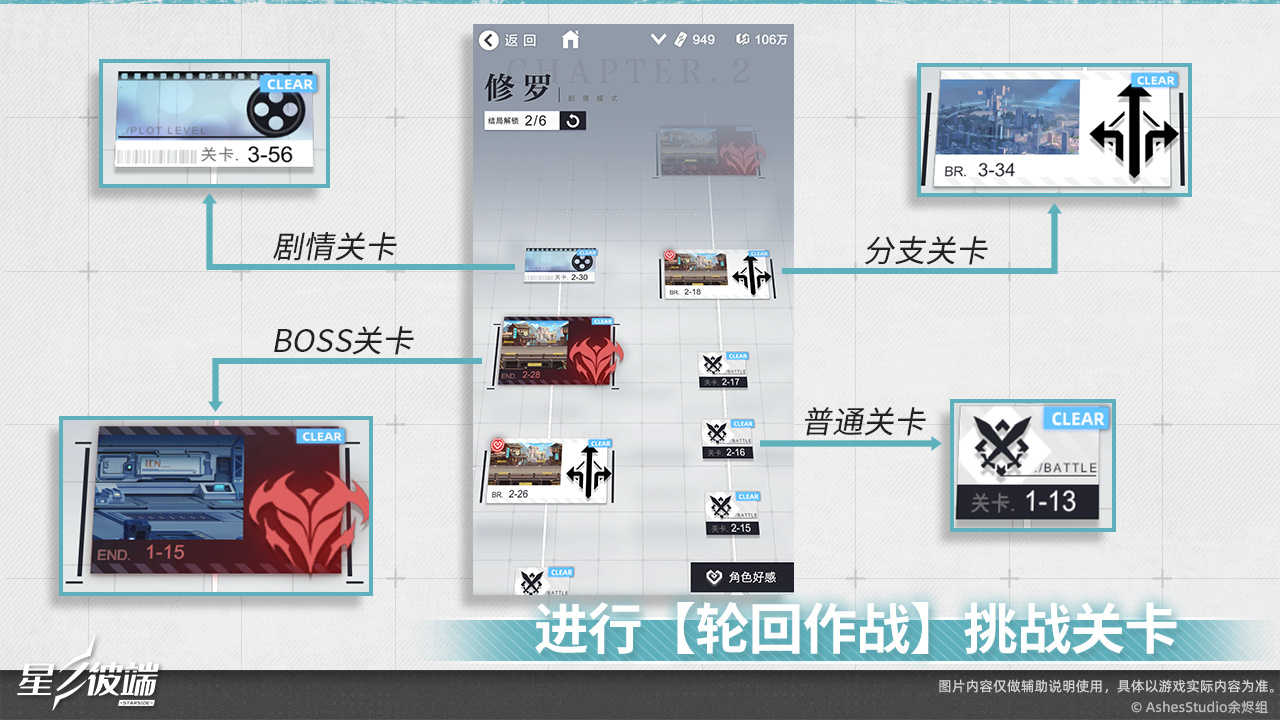This screenshot has width=1280, height=720.
Task: Open boss level card END. 2-28
Action: tap(557, 353)
